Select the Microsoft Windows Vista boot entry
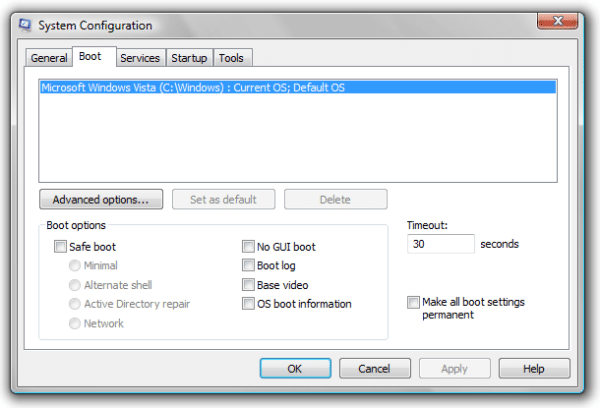Image resolution: width=600 pixels, height=408 pixels. 298,87
